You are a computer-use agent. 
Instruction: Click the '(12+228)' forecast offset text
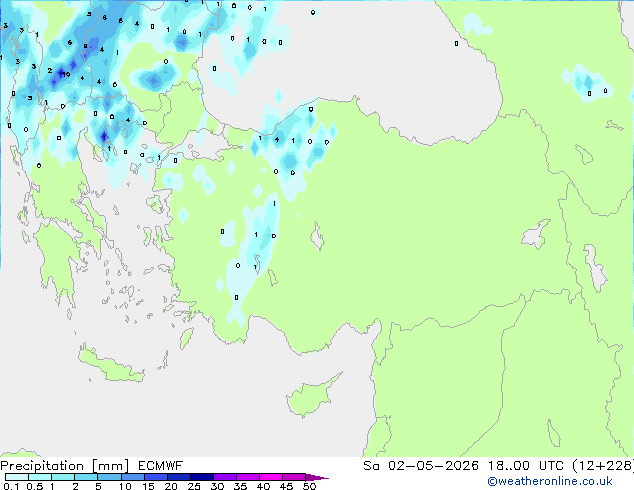pos(603,466)
